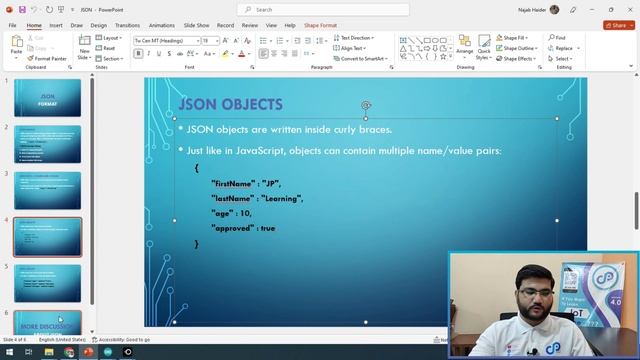640x360 pixels.
Task: Select the rectangle shape in gallery
Action: click(427, 40)
